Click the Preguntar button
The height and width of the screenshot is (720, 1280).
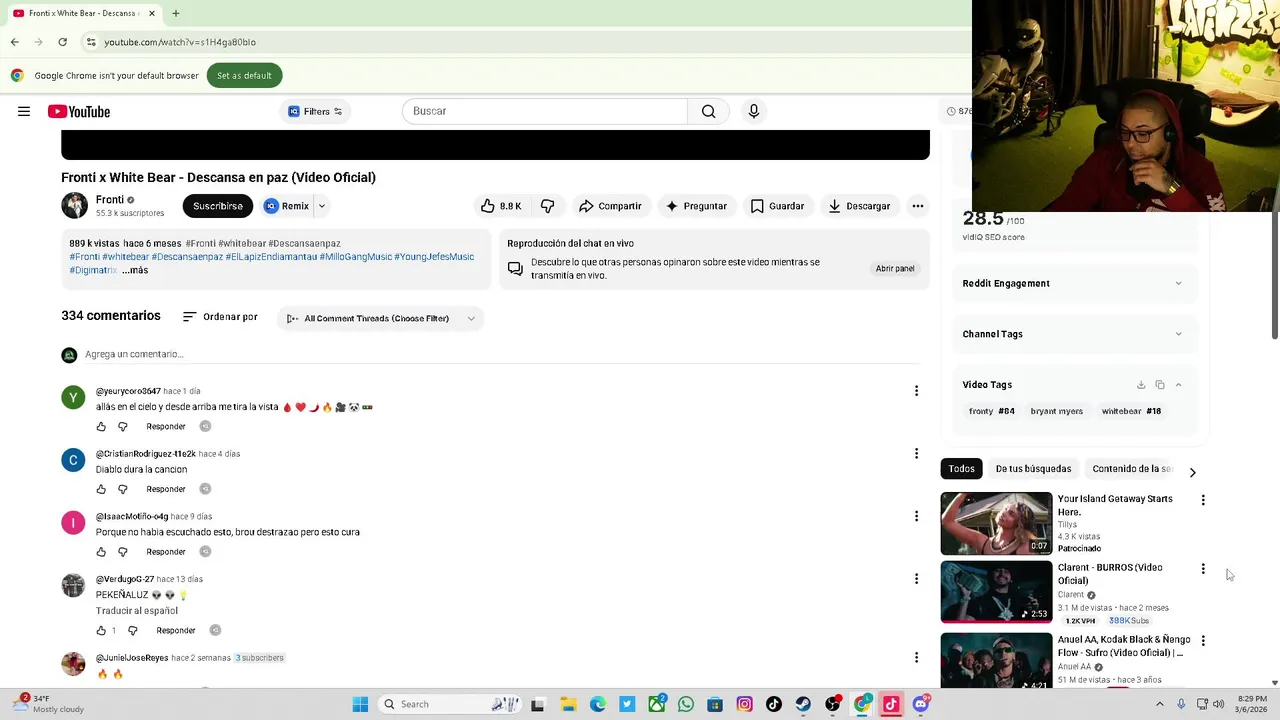696,206
